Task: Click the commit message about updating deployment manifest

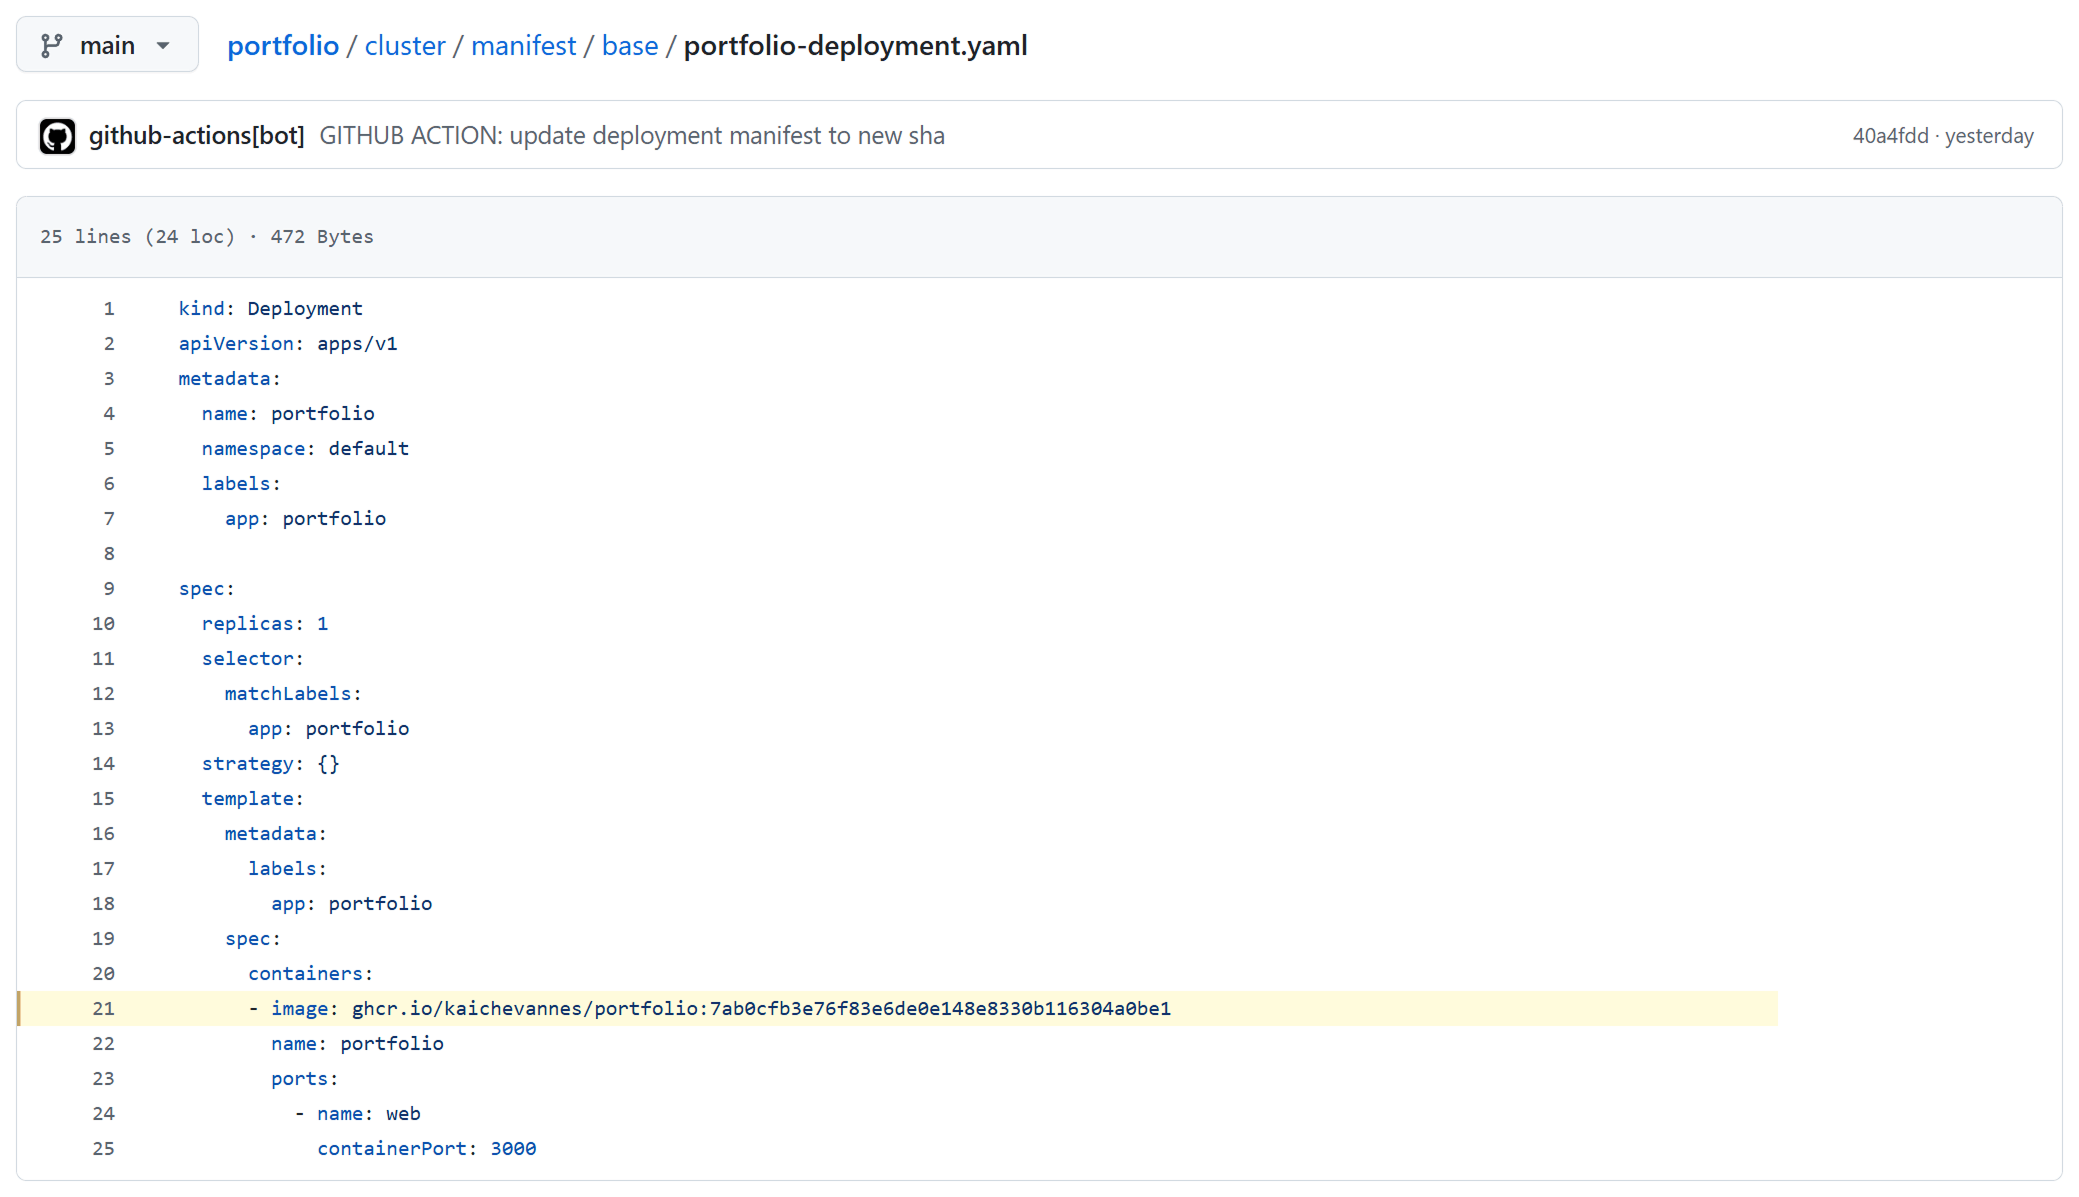Action: [632, 135]
